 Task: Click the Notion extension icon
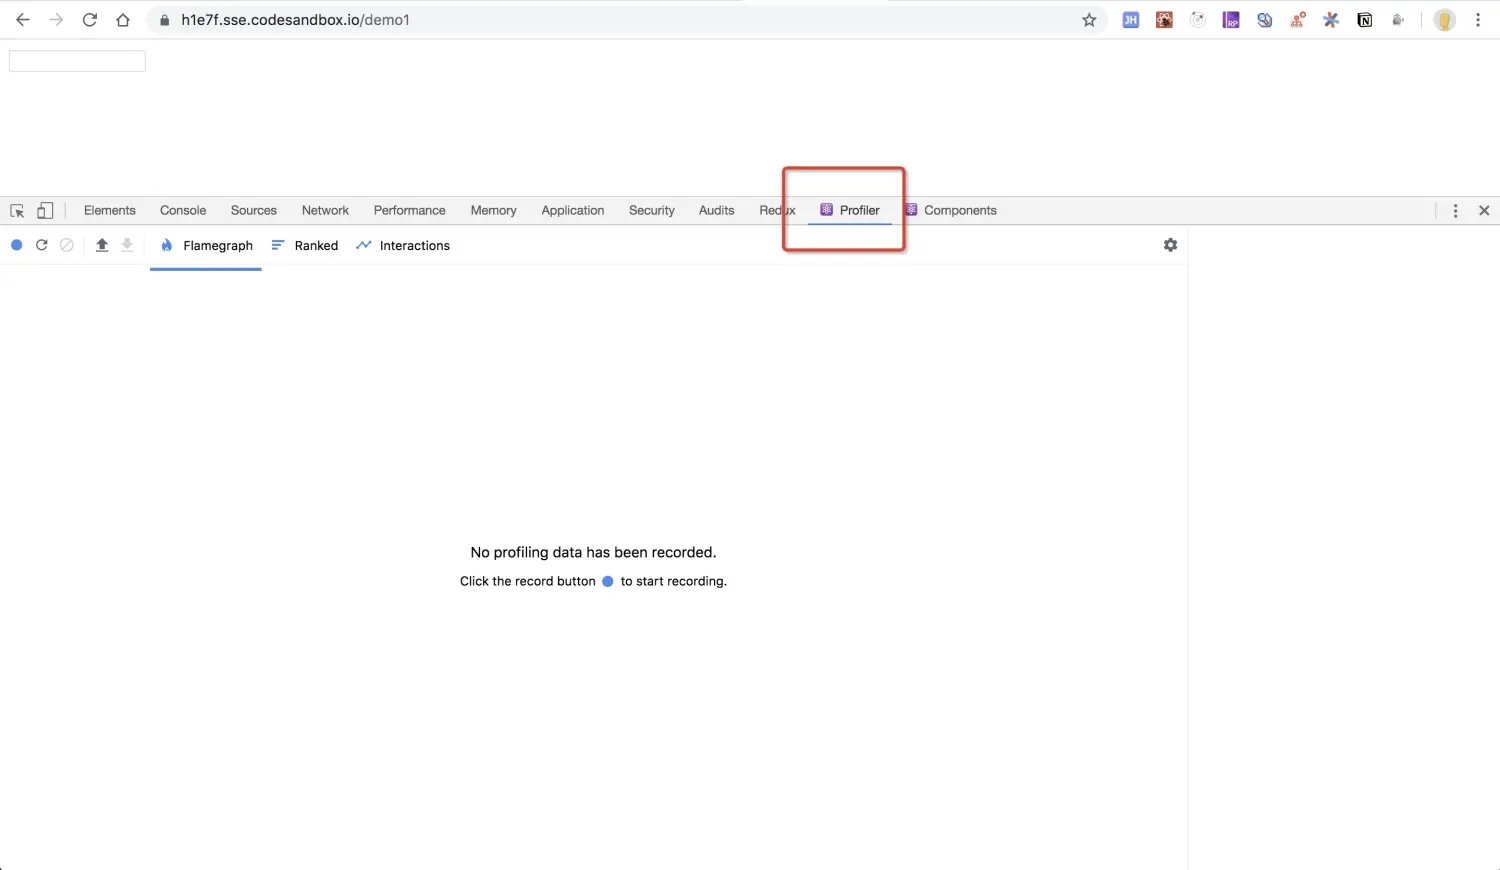click(x=1364, y=20)
